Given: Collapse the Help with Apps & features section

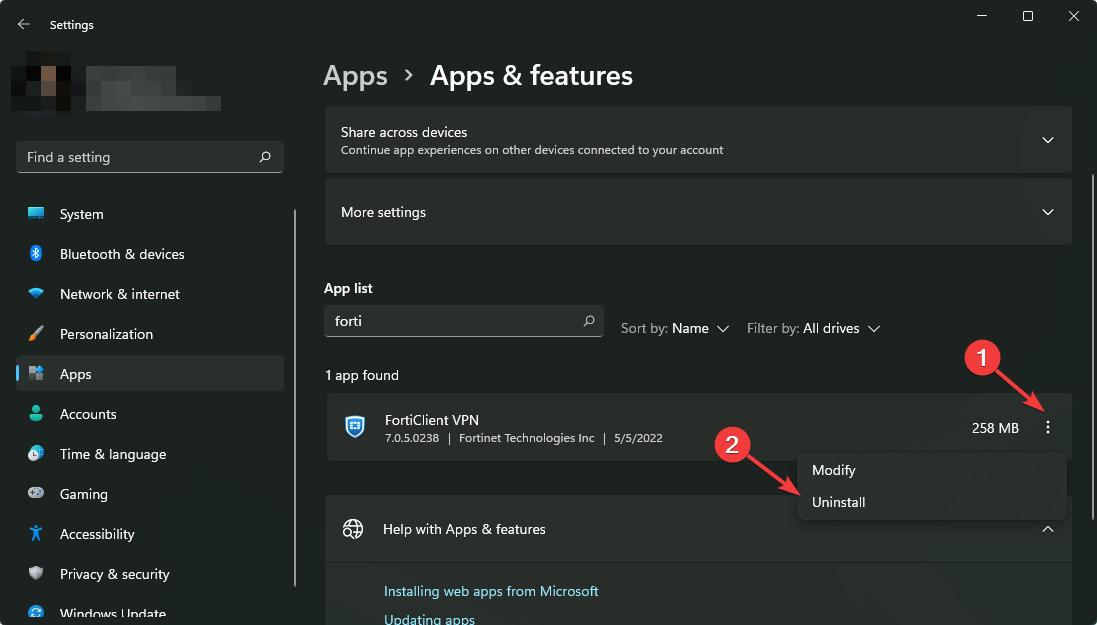Looking at the screenshot, I should [1048, 529].
